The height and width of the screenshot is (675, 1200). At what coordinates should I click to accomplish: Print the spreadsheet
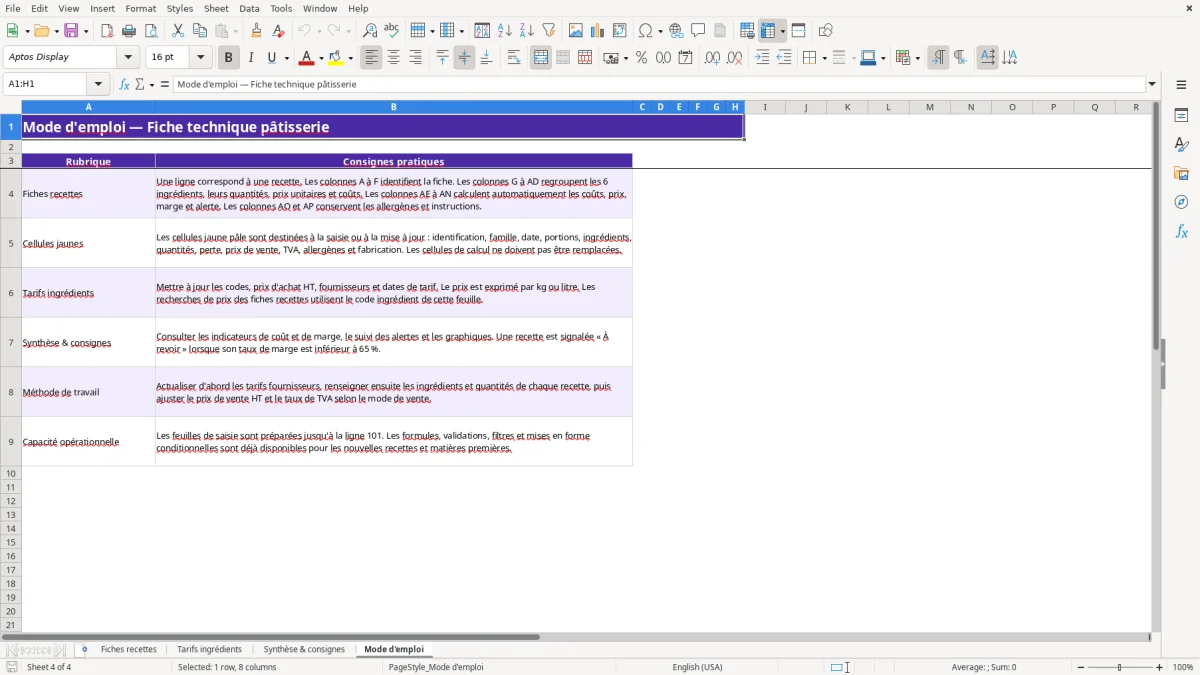pyautogui.click(x=129, y=31)
